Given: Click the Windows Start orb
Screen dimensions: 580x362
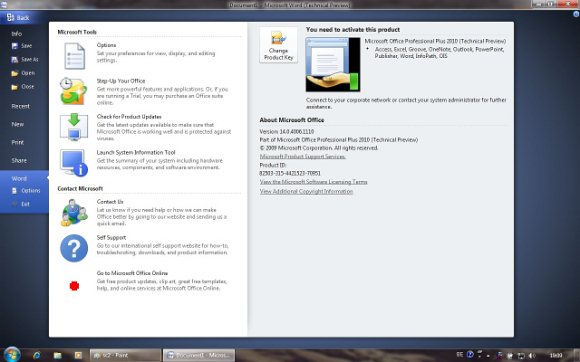Looking at the screenshot, I should 12,355.
